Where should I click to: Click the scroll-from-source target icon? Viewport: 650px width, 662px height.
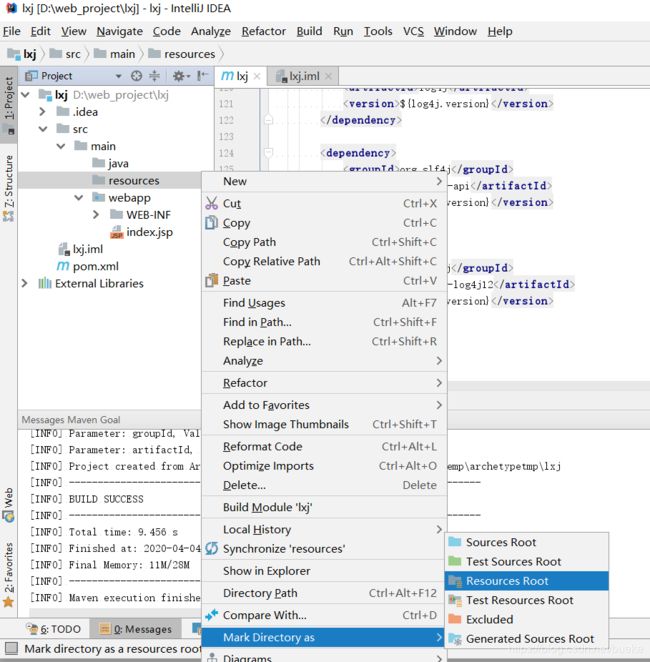tap(136, 76)
